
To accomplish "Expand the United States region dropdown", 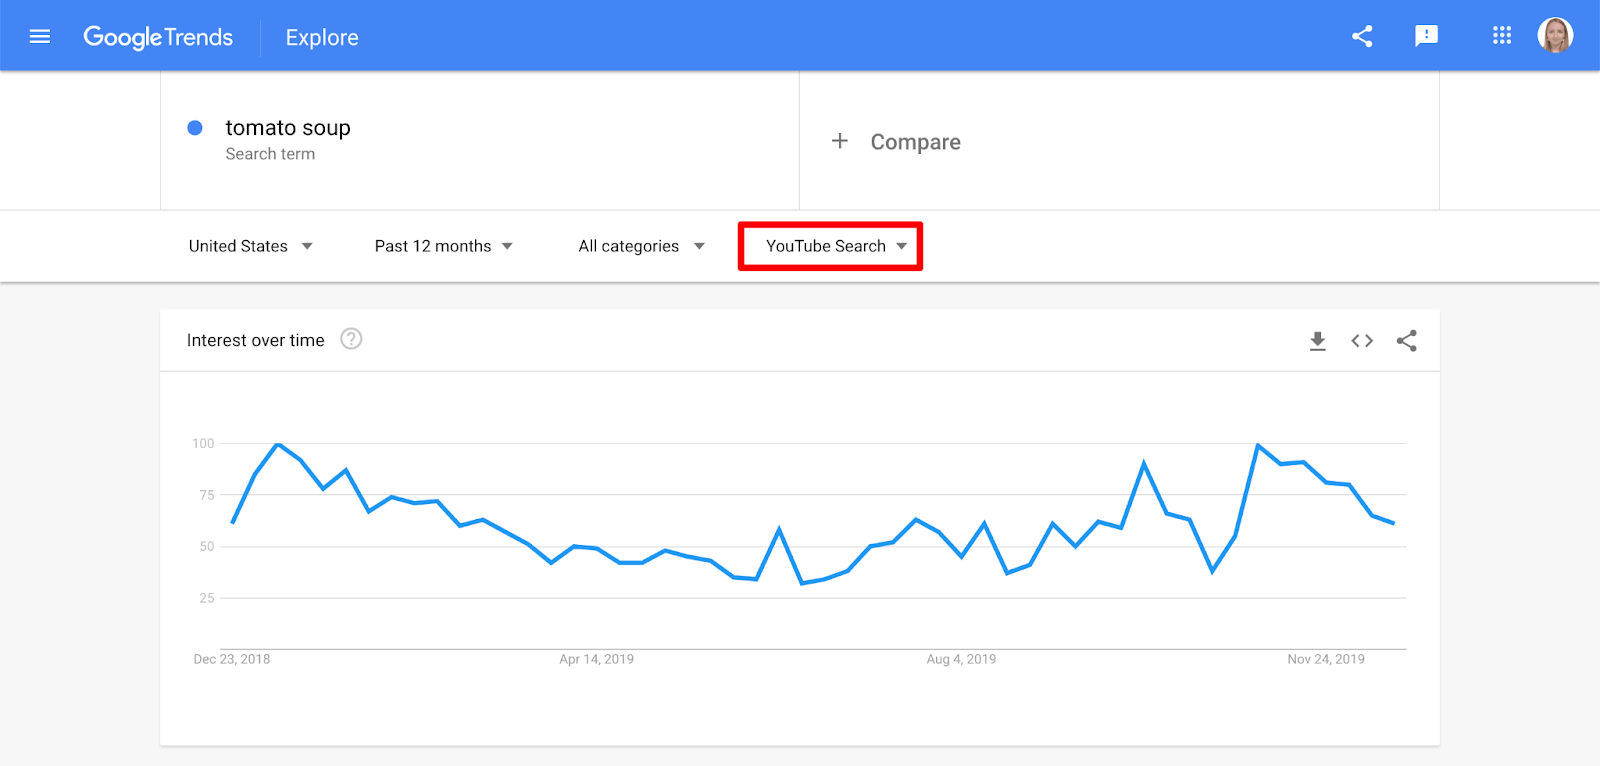I will click(x=251, y=246).
